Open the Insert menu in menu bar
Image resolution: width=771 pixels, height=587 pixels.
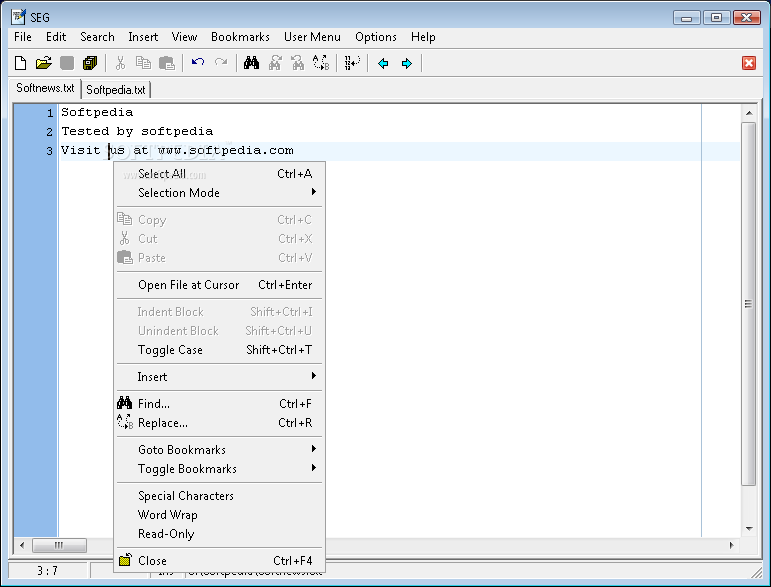[143, 37]
